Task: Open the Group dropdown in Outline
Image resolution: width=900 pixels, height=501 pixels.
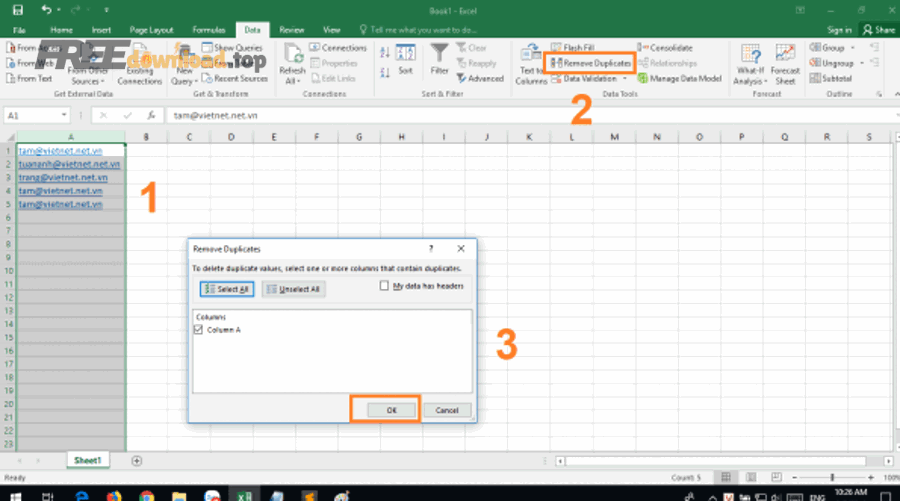Action: tap(852, 48)
